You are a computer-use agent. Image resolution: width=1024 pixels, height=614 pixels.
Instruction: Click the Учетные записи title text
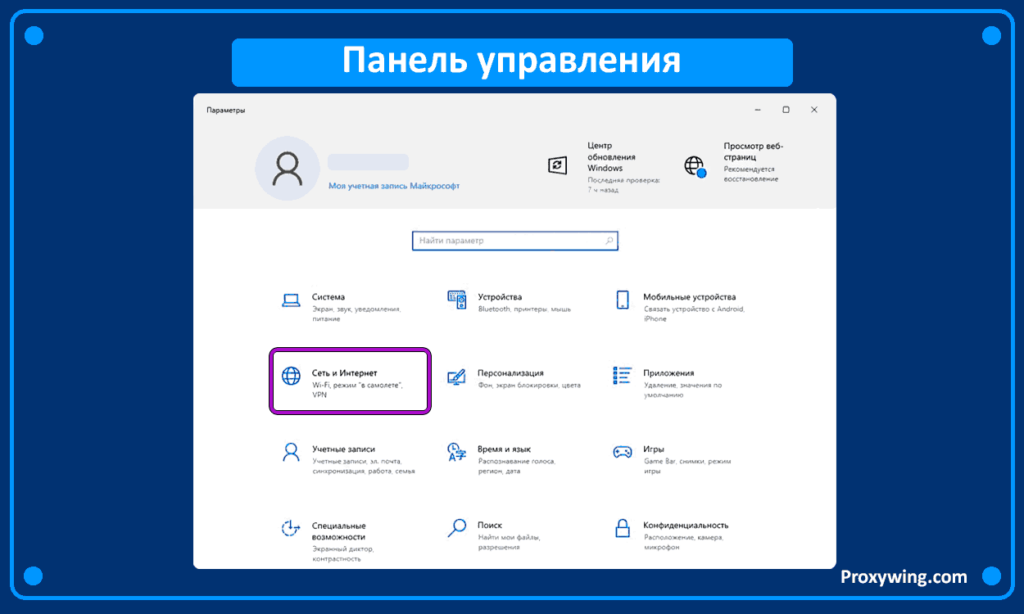(x=344, y=449)
